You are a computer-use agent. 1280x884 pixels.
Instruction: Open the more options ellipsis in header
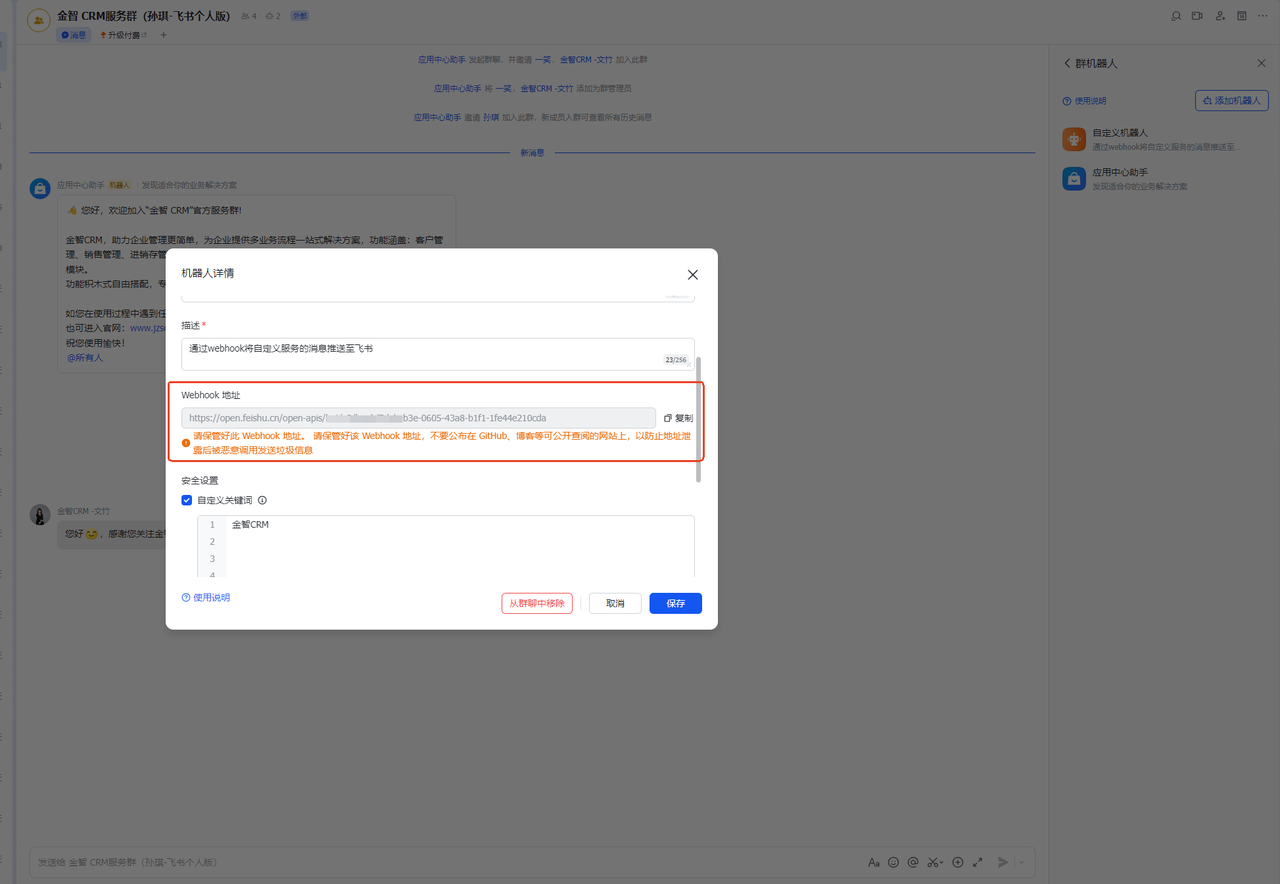pyautogui.click(x=1263, y=16)
